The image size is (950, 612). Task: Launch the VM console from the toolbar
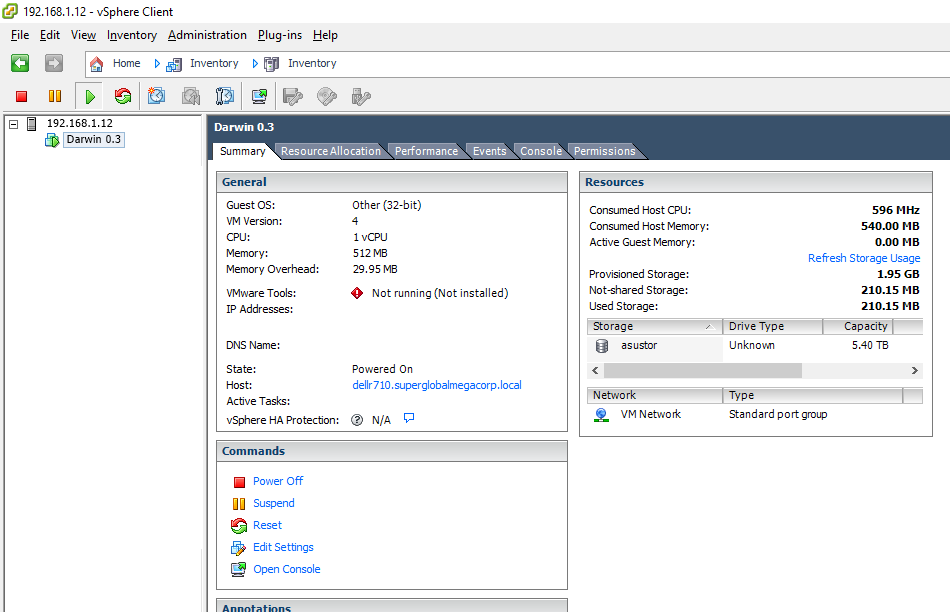259,96
